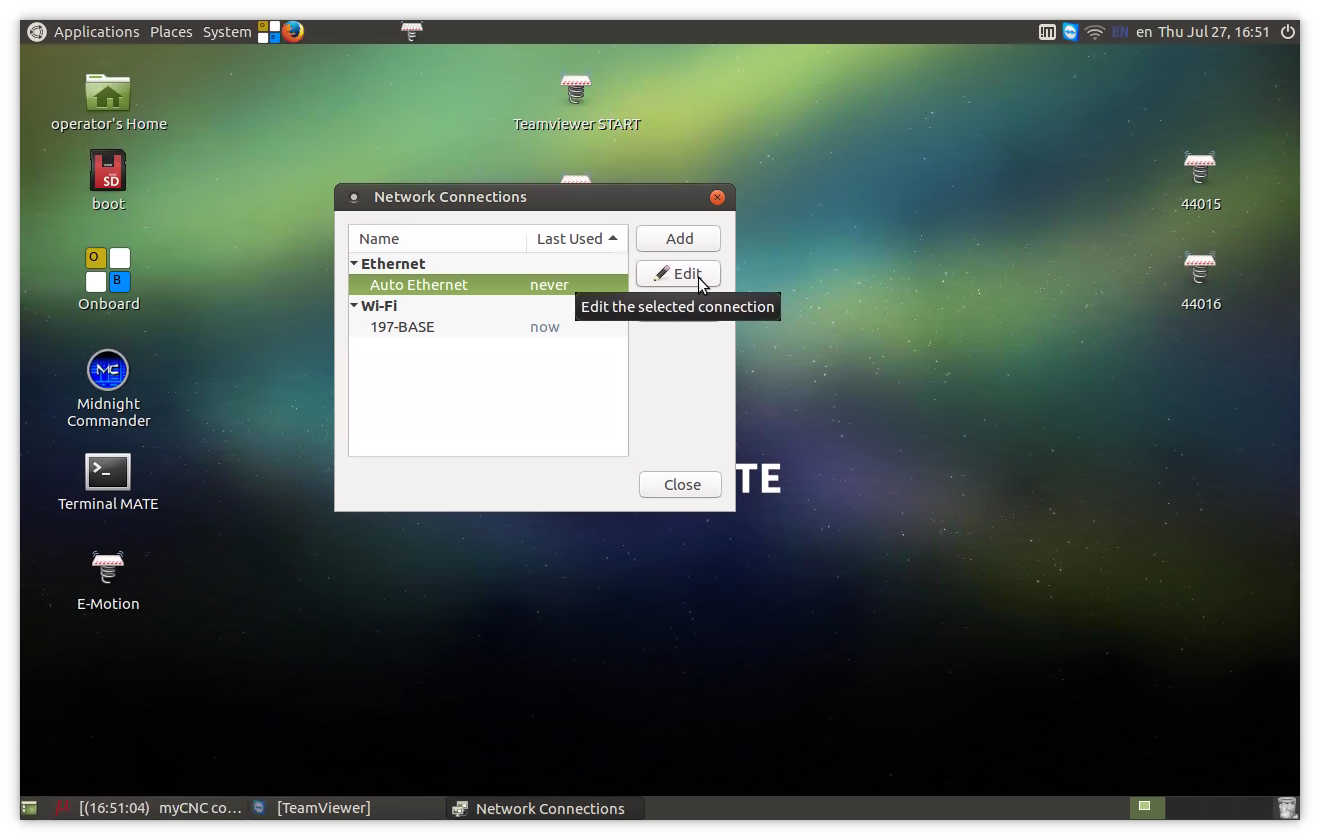The width and height of the screenshot is (1320, 840).
Task: Open Midnight Commander desktop icon
Action: pos(108,371)
